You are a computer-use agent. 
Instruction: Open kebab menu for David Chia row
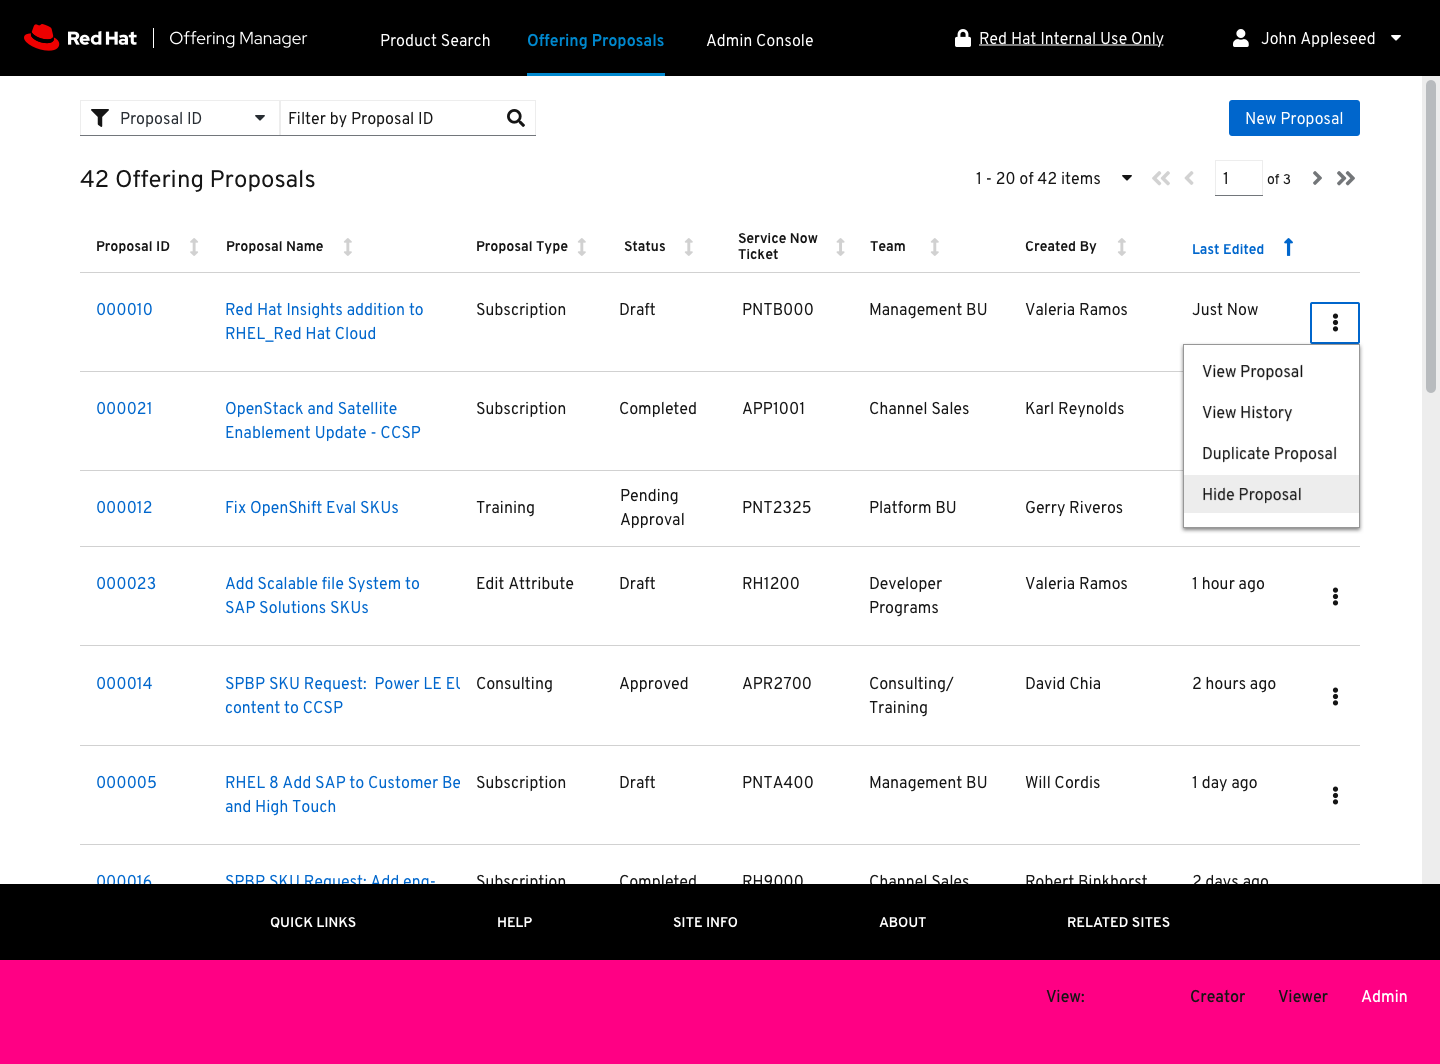point(1335,696)
